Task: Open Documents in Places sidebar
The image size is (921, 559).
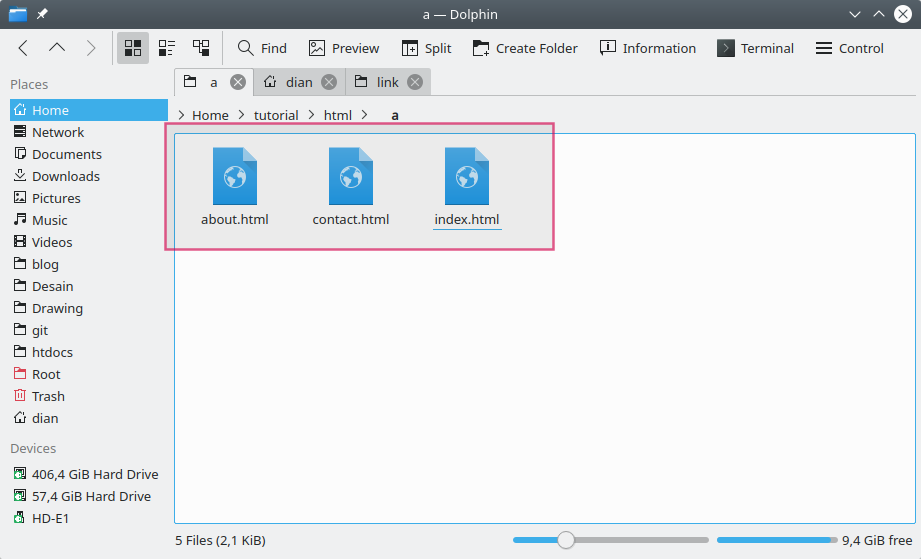Action: point(89,154)
